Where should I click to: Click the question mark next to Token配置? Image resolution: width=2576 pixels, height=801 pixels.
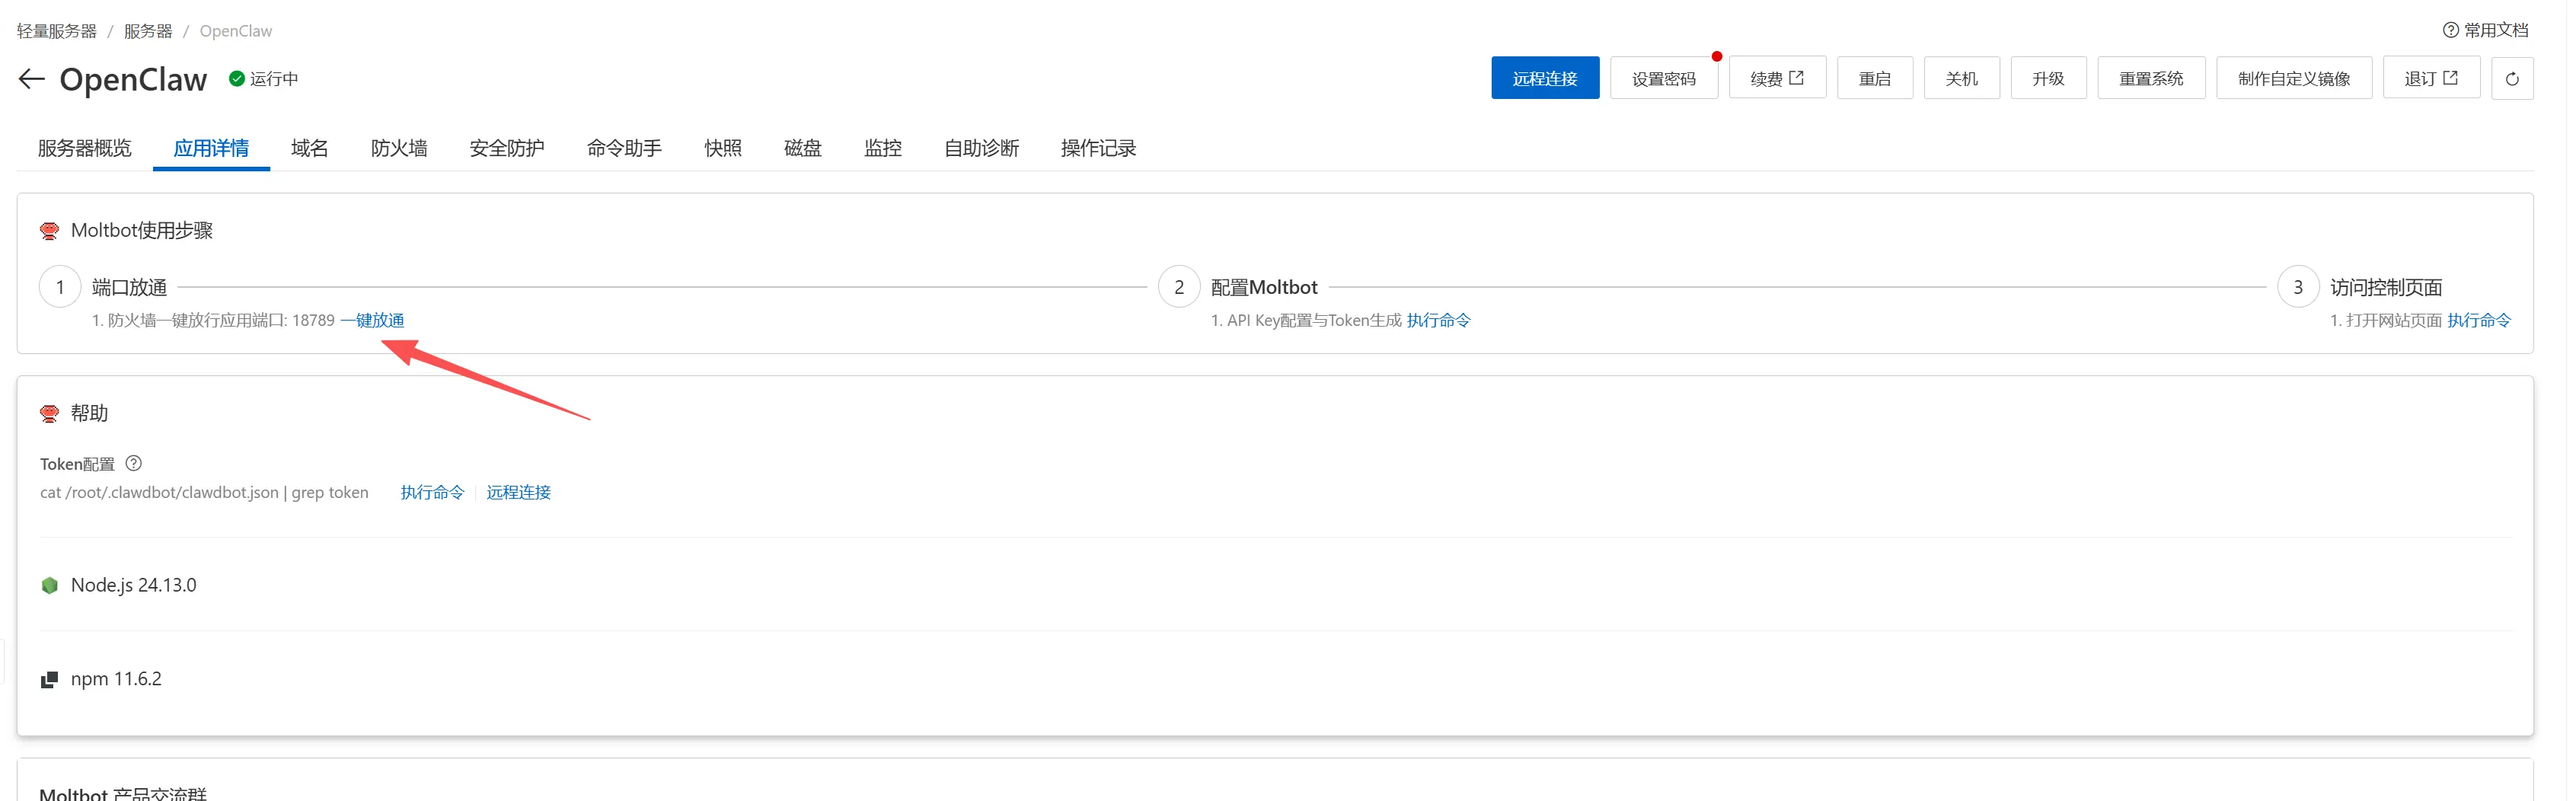[x=133, y=463]
